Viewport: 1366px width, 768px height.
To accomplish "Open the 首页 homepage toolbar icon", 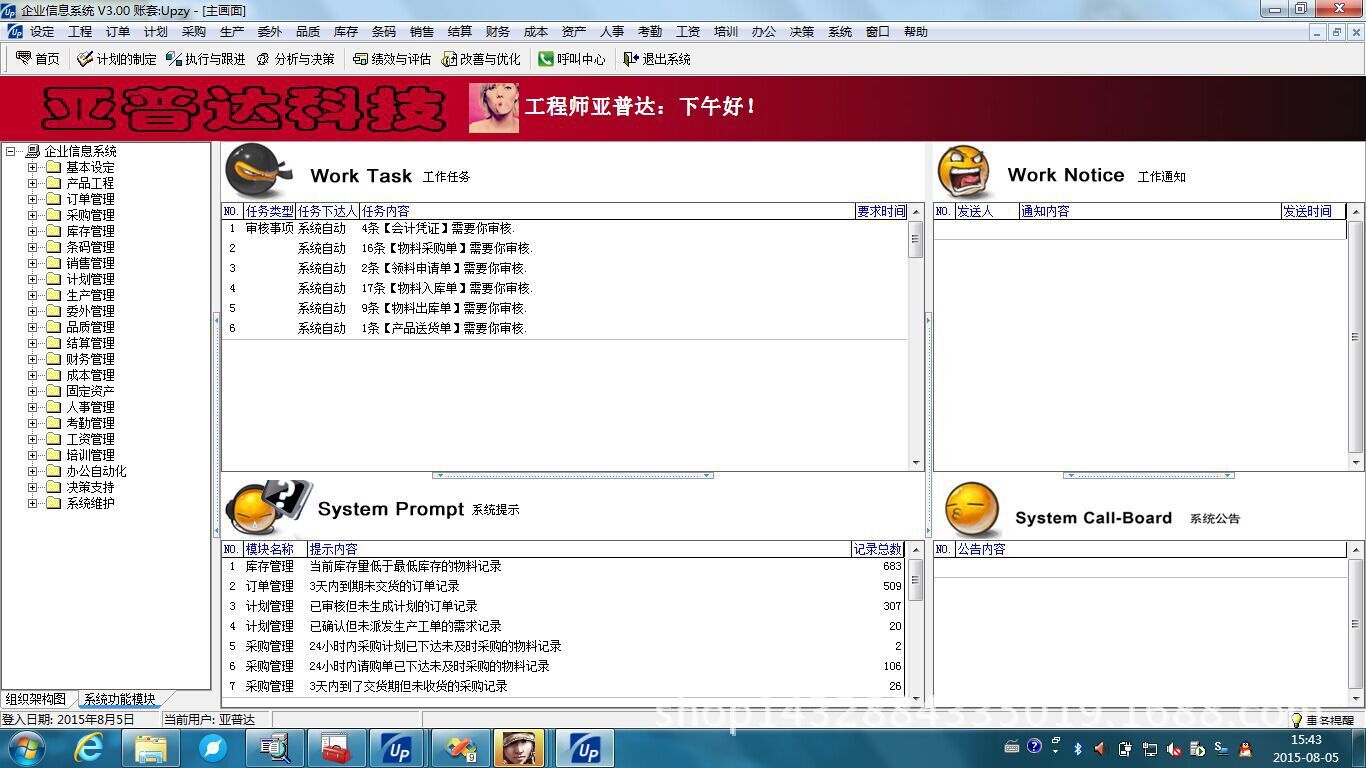I will point(38,58).
